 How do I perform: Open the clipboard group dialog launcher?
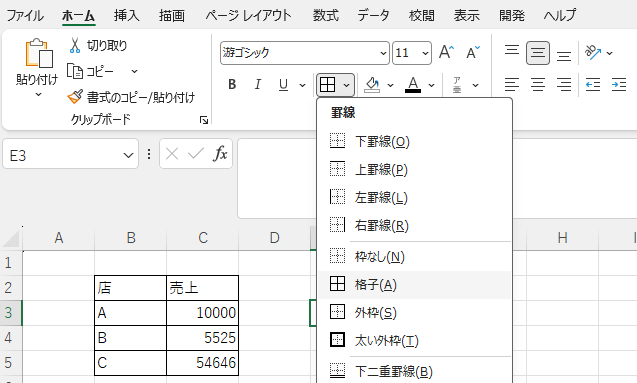coord(204,120)
